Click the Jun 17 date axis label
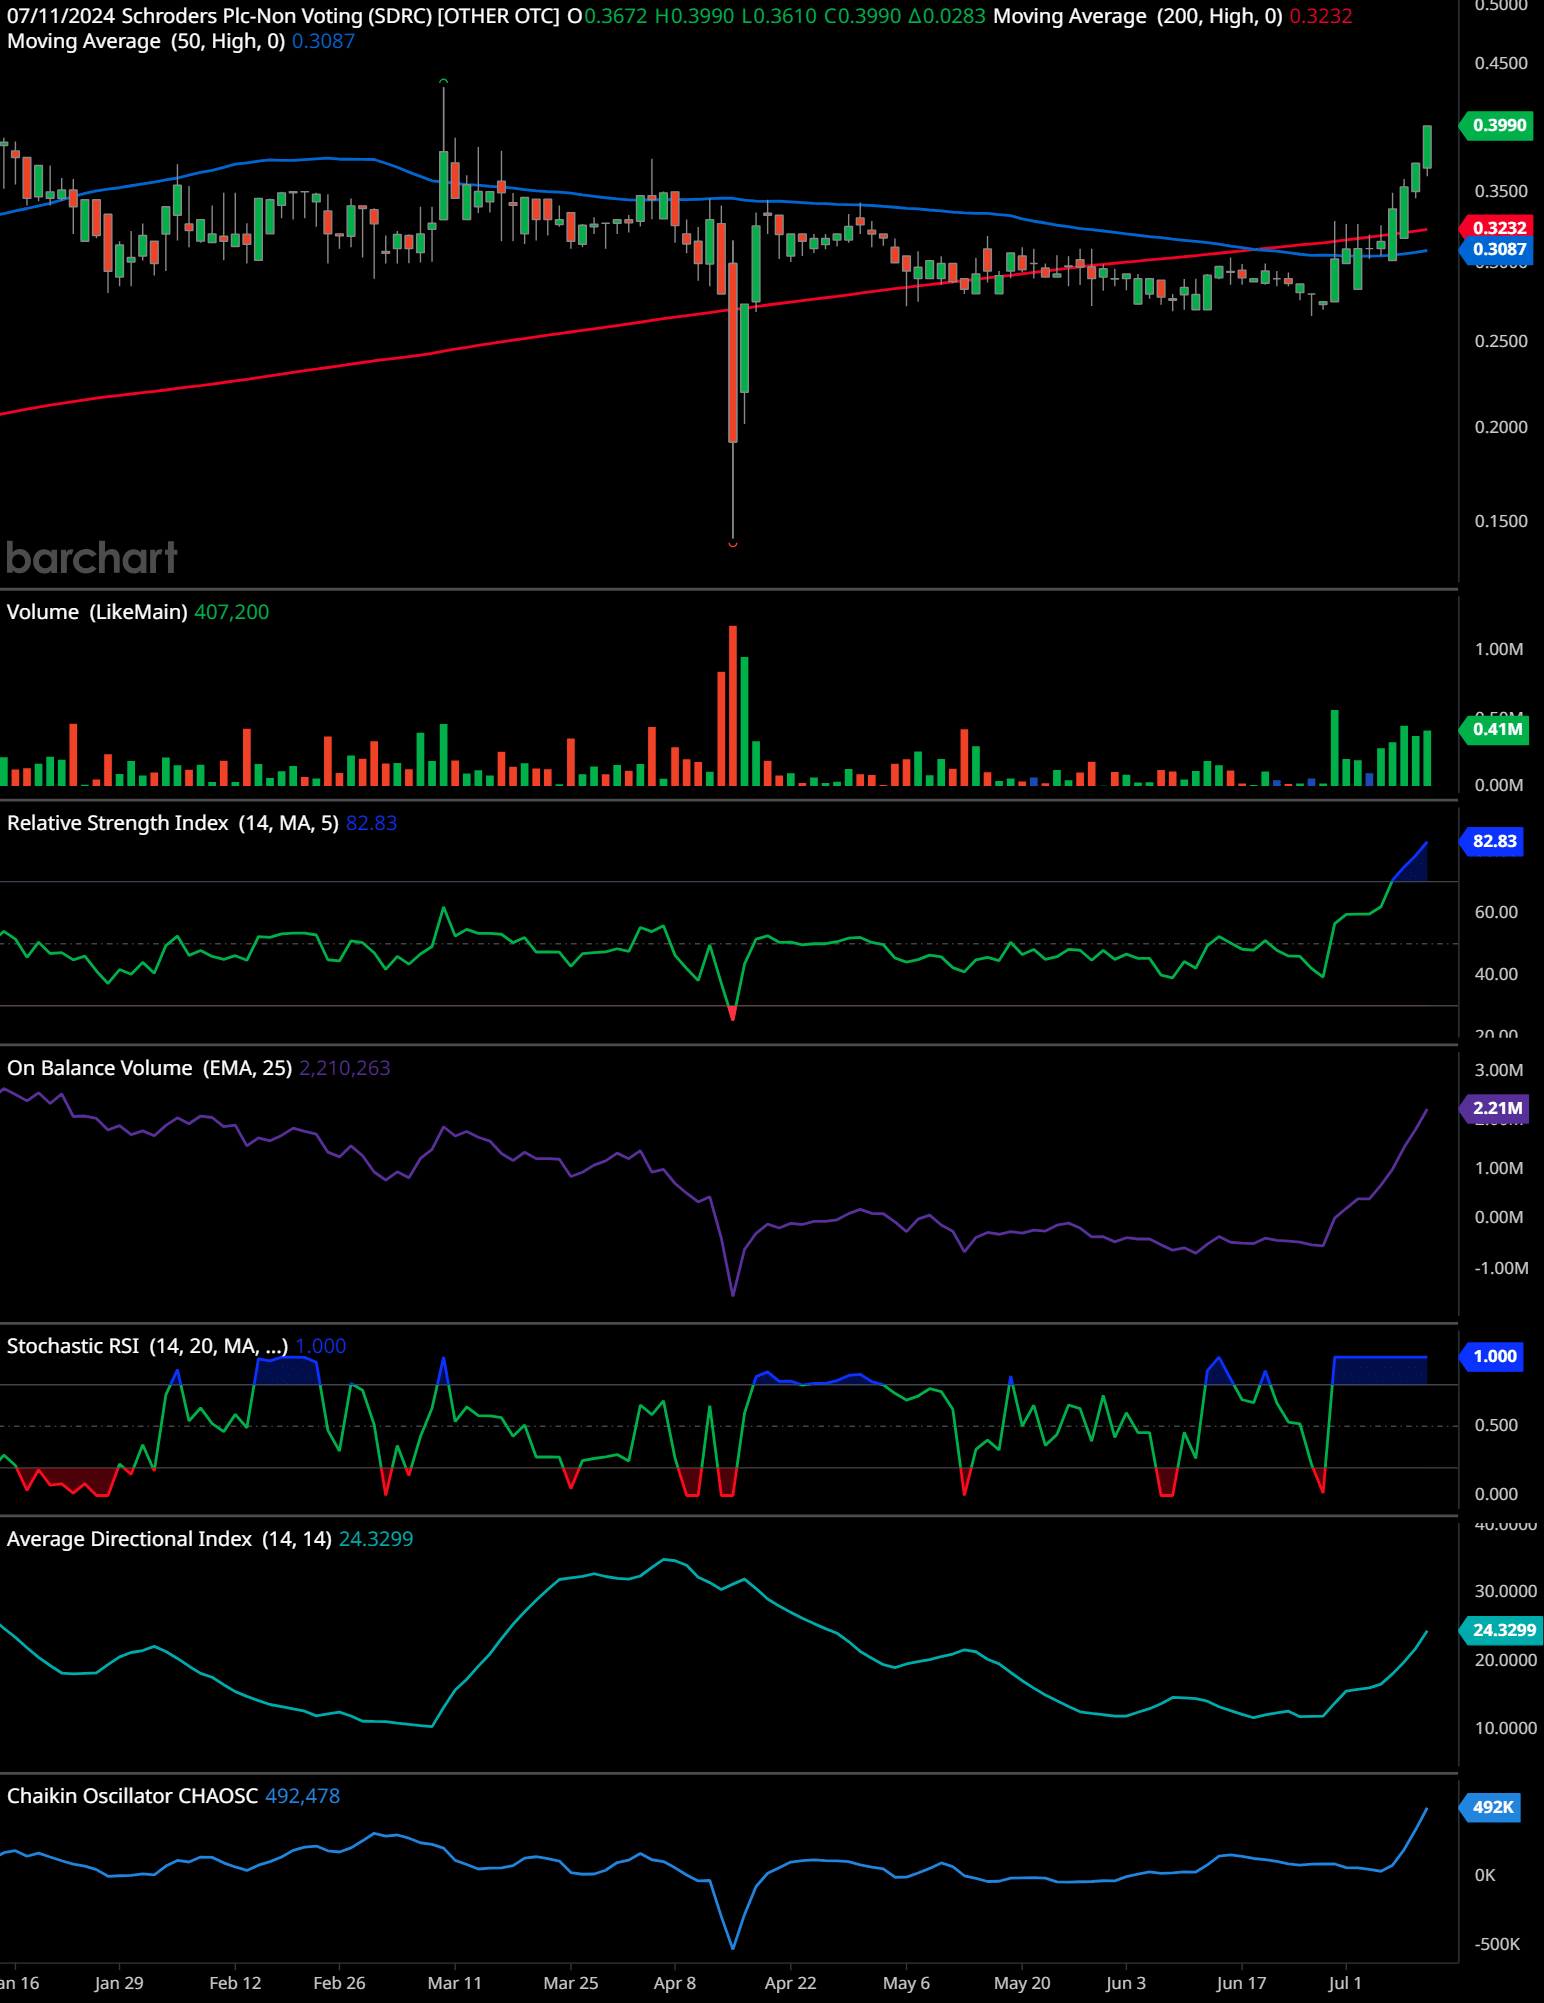Screen dimensions: 1544x2003 pyautogui.click(x=1241, y=1983)
